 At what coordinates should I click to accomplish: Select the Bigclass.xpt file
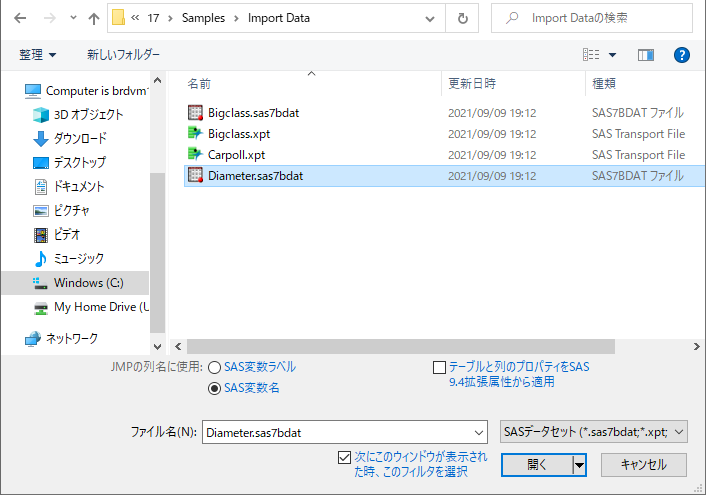click(239, 134)
